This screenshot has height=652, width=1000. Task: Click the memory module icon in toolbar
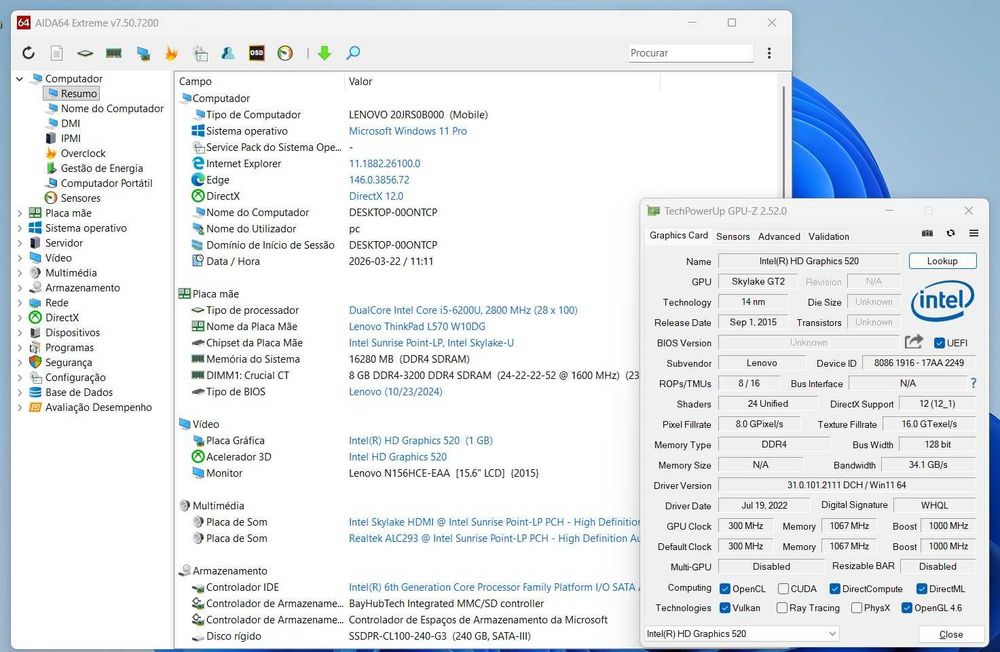[114, 53]
